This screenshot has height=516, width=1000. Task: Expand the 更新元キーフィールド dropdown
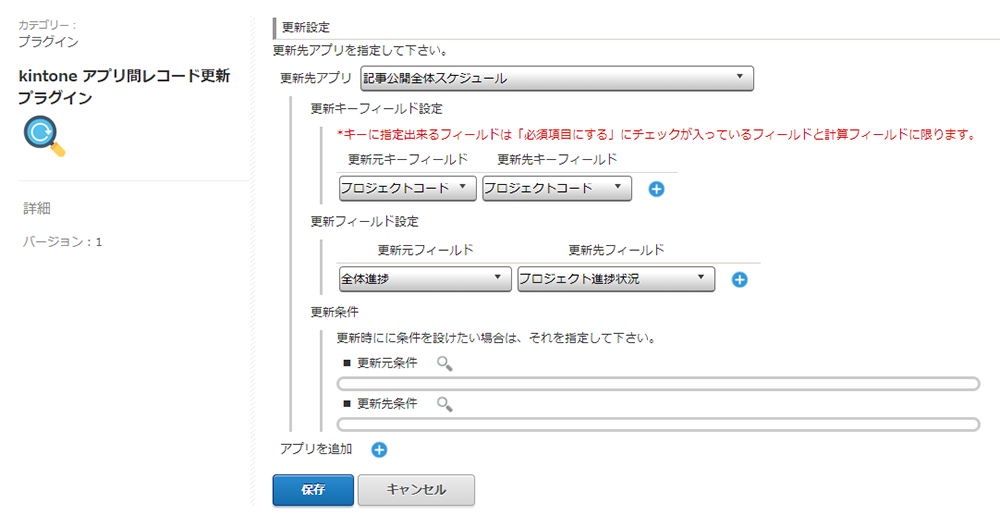tap(408, 188)
